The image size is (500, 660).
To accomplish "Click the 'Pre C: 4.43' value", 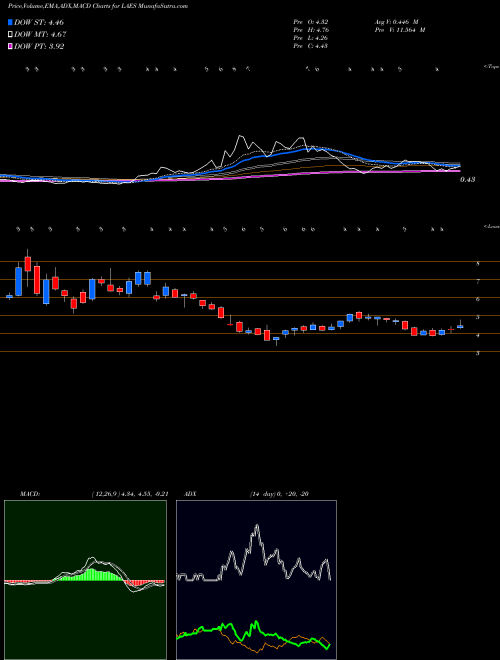I will tap(311, 46).
